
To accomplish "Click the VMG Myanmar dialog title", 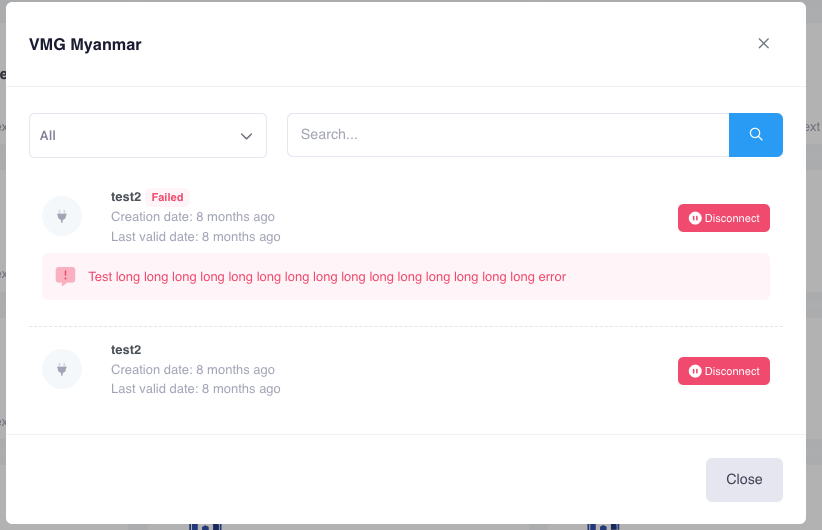I will [85, 45].
